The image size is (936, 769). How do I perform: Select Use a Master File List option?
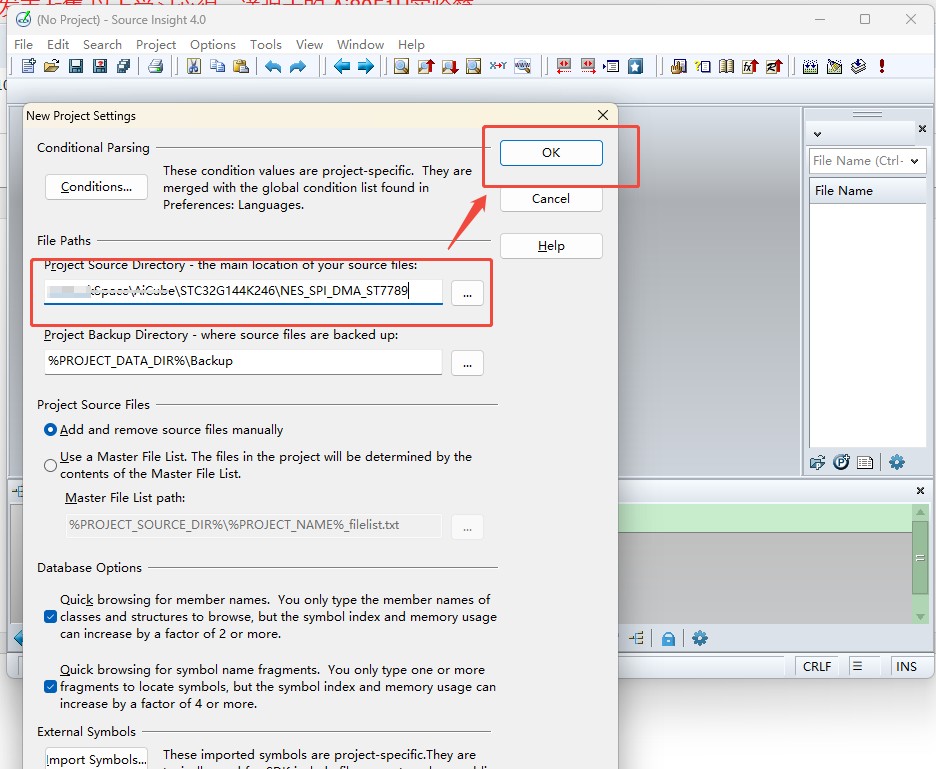coord(51,465)
